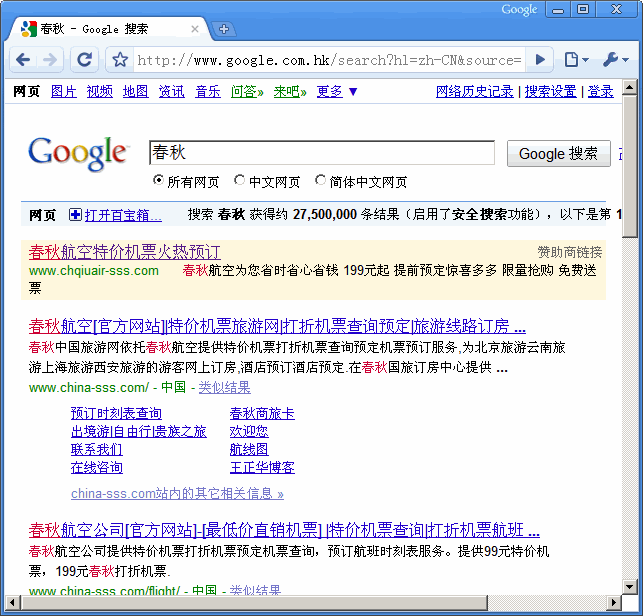Click 类似结果 for www.china-sss.com/
The width and height of the screenshot is (643, 616).
224,387
